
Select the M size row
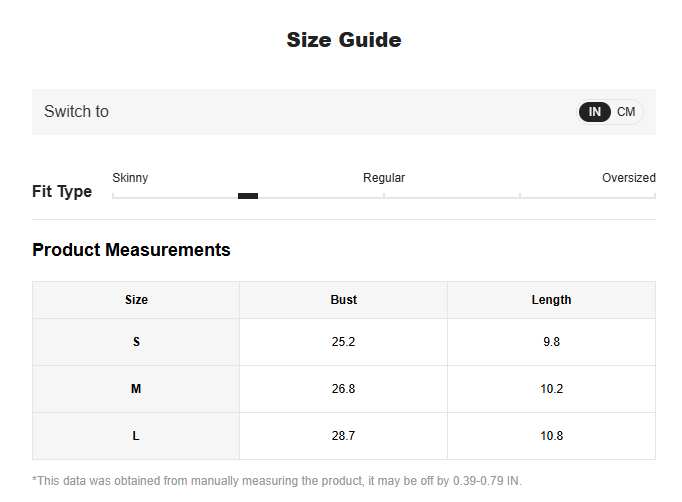[x=344, y=389]
